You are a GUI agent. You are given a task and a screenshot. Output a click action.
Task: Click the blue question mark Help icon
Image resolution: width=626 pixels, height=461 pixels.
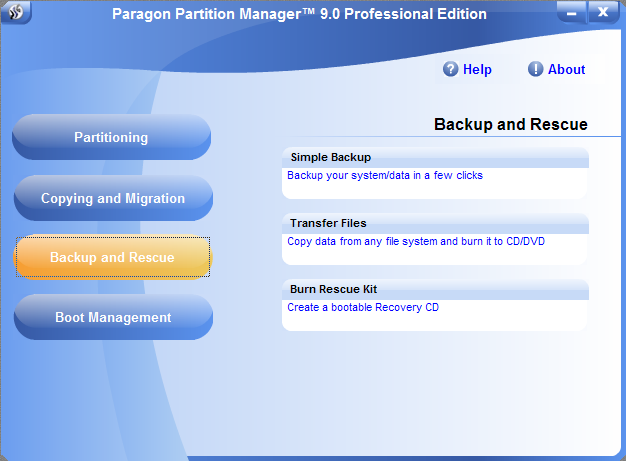[x=451, y=69]
